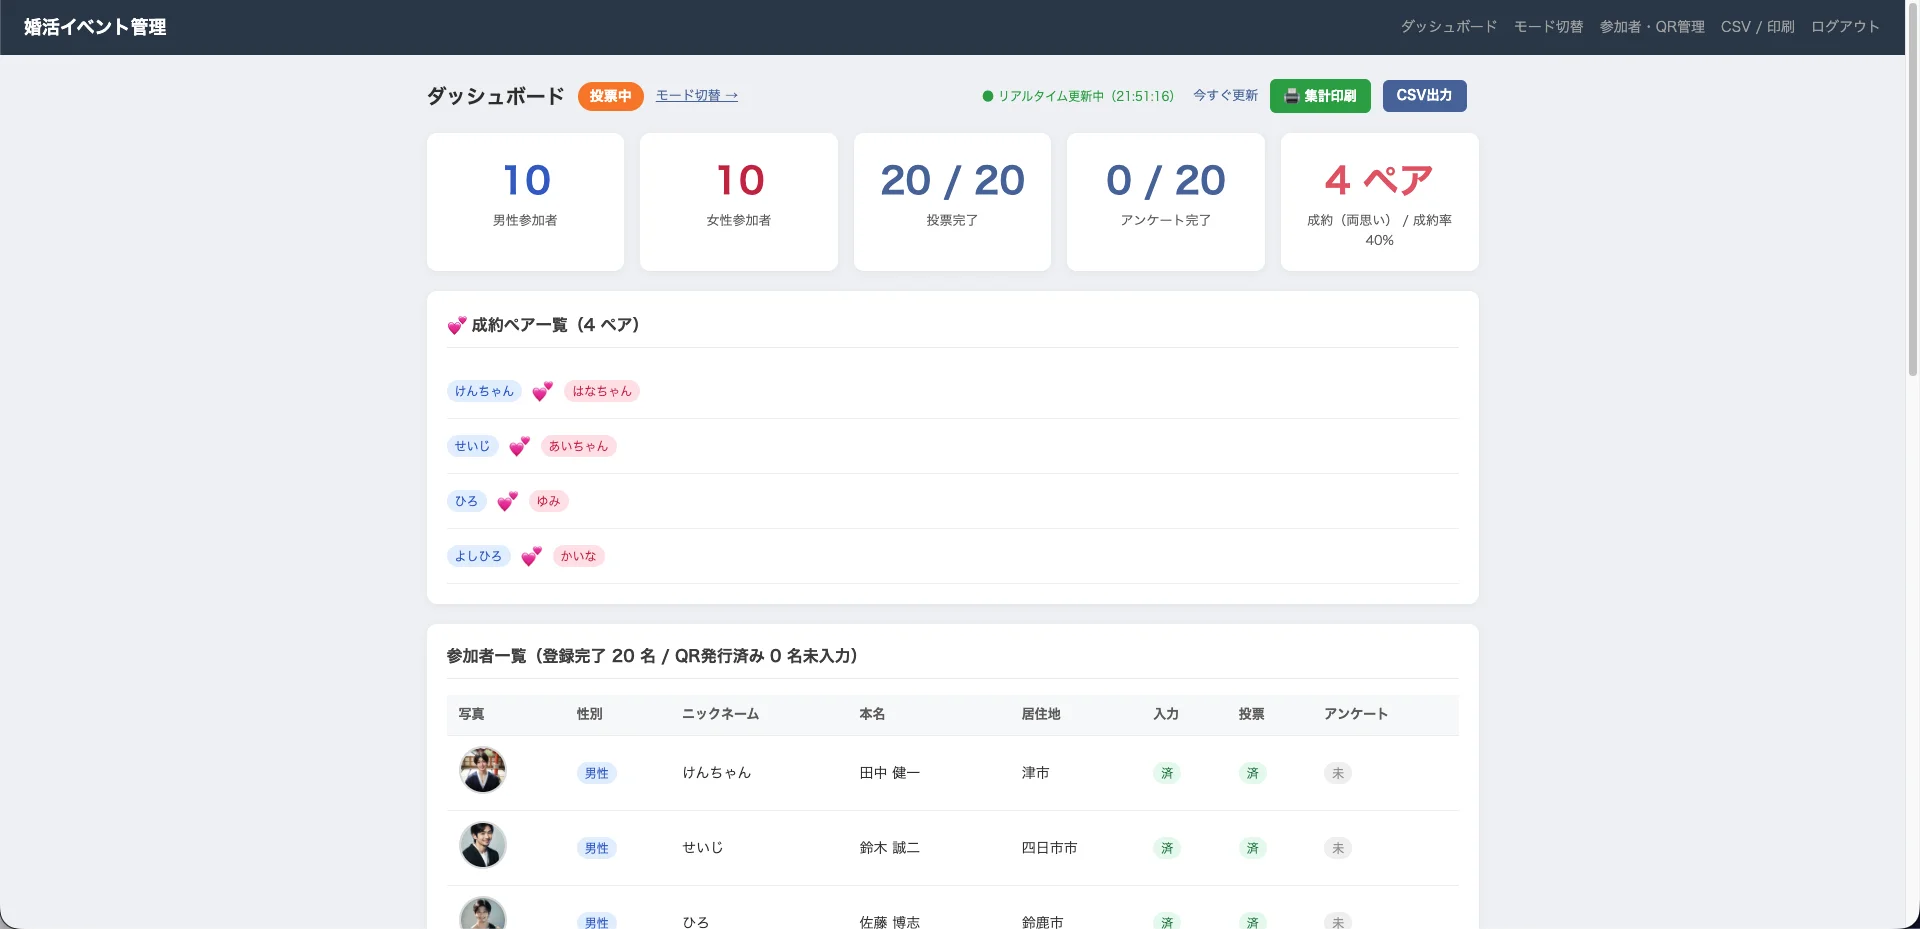Click the ゆみ pink tag

pyautogui.click(x=548, y=501)
